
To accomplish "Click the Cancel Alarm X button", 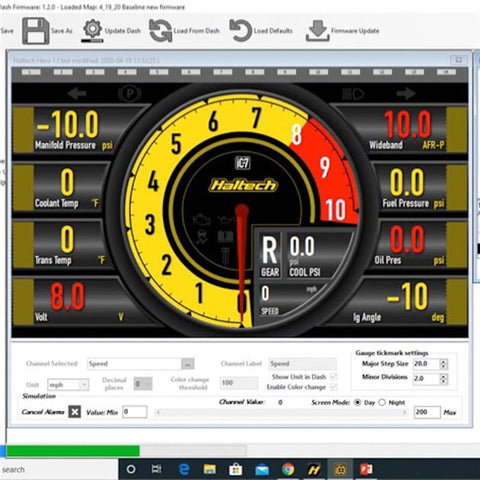I will coord(75,412).
